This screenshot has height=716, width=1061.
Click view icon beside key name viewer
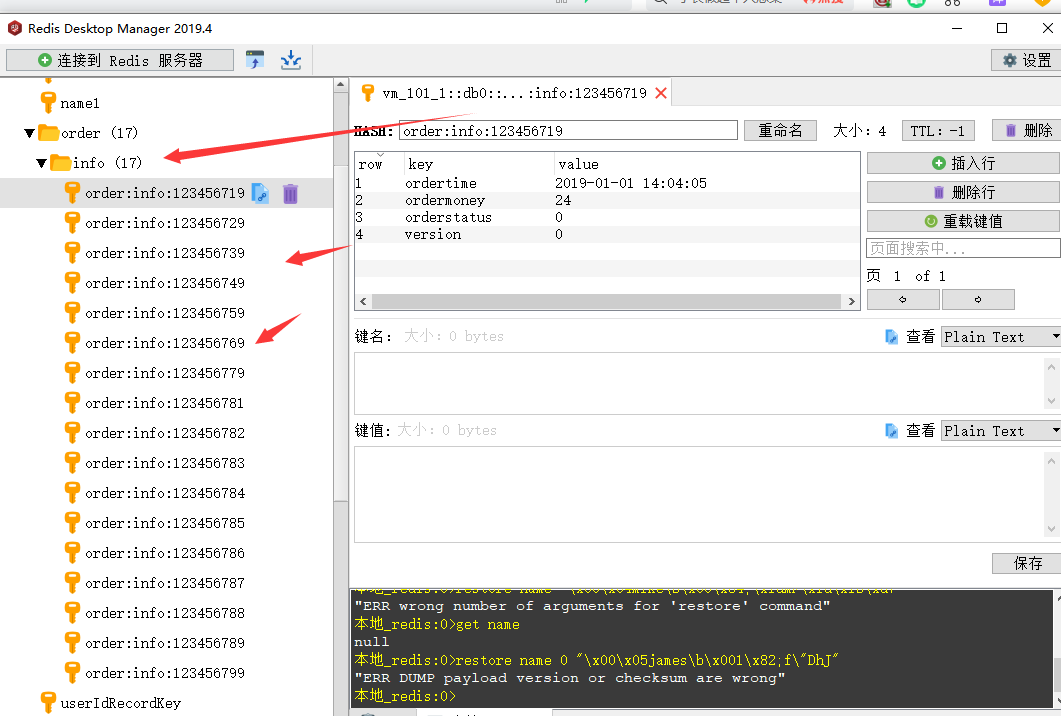pyautogui.click(x=892, y=337)
